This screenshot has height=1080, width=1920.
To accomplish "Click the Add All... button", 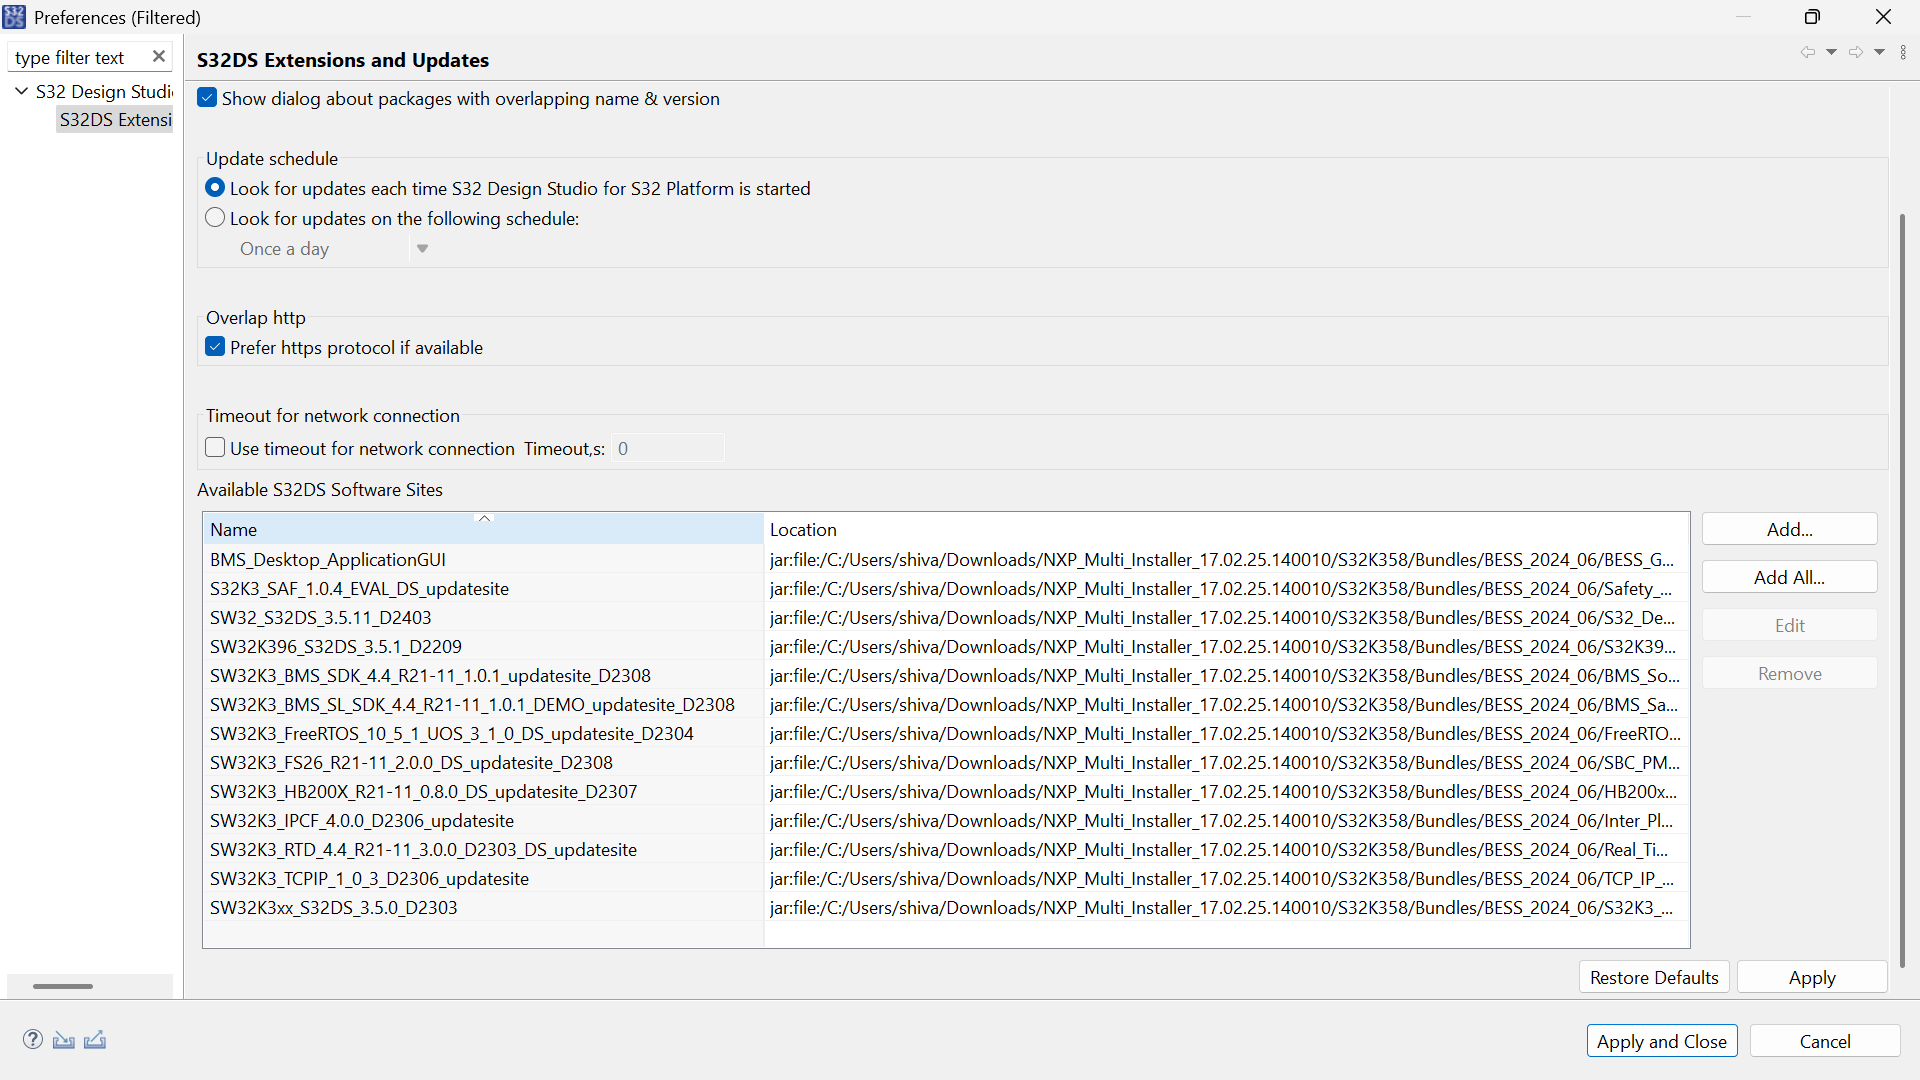I will pyautogui.click(x=1789, y=577).
